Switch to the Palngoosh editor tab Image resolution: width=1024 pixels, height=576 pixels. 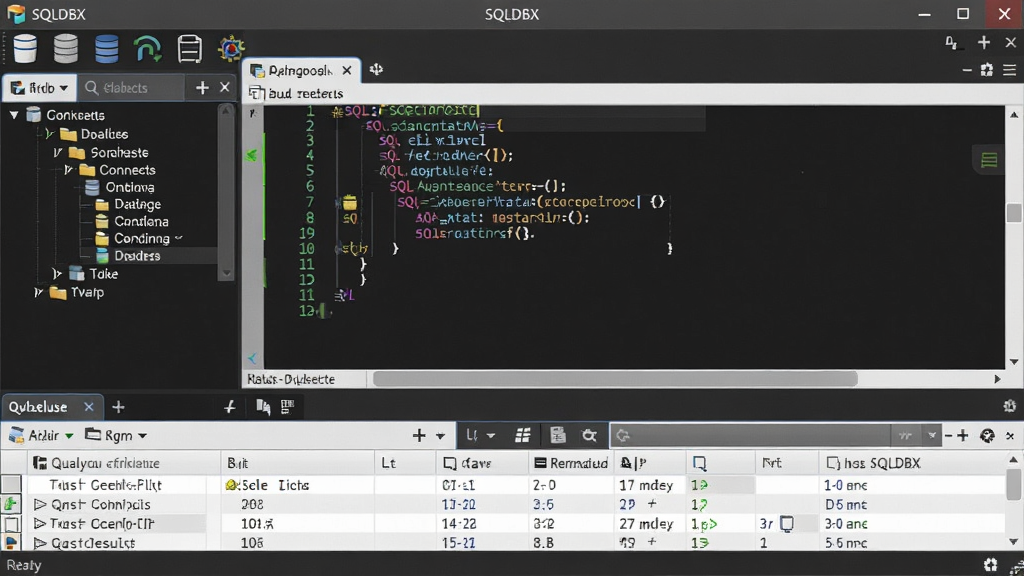tap(300, 71)
